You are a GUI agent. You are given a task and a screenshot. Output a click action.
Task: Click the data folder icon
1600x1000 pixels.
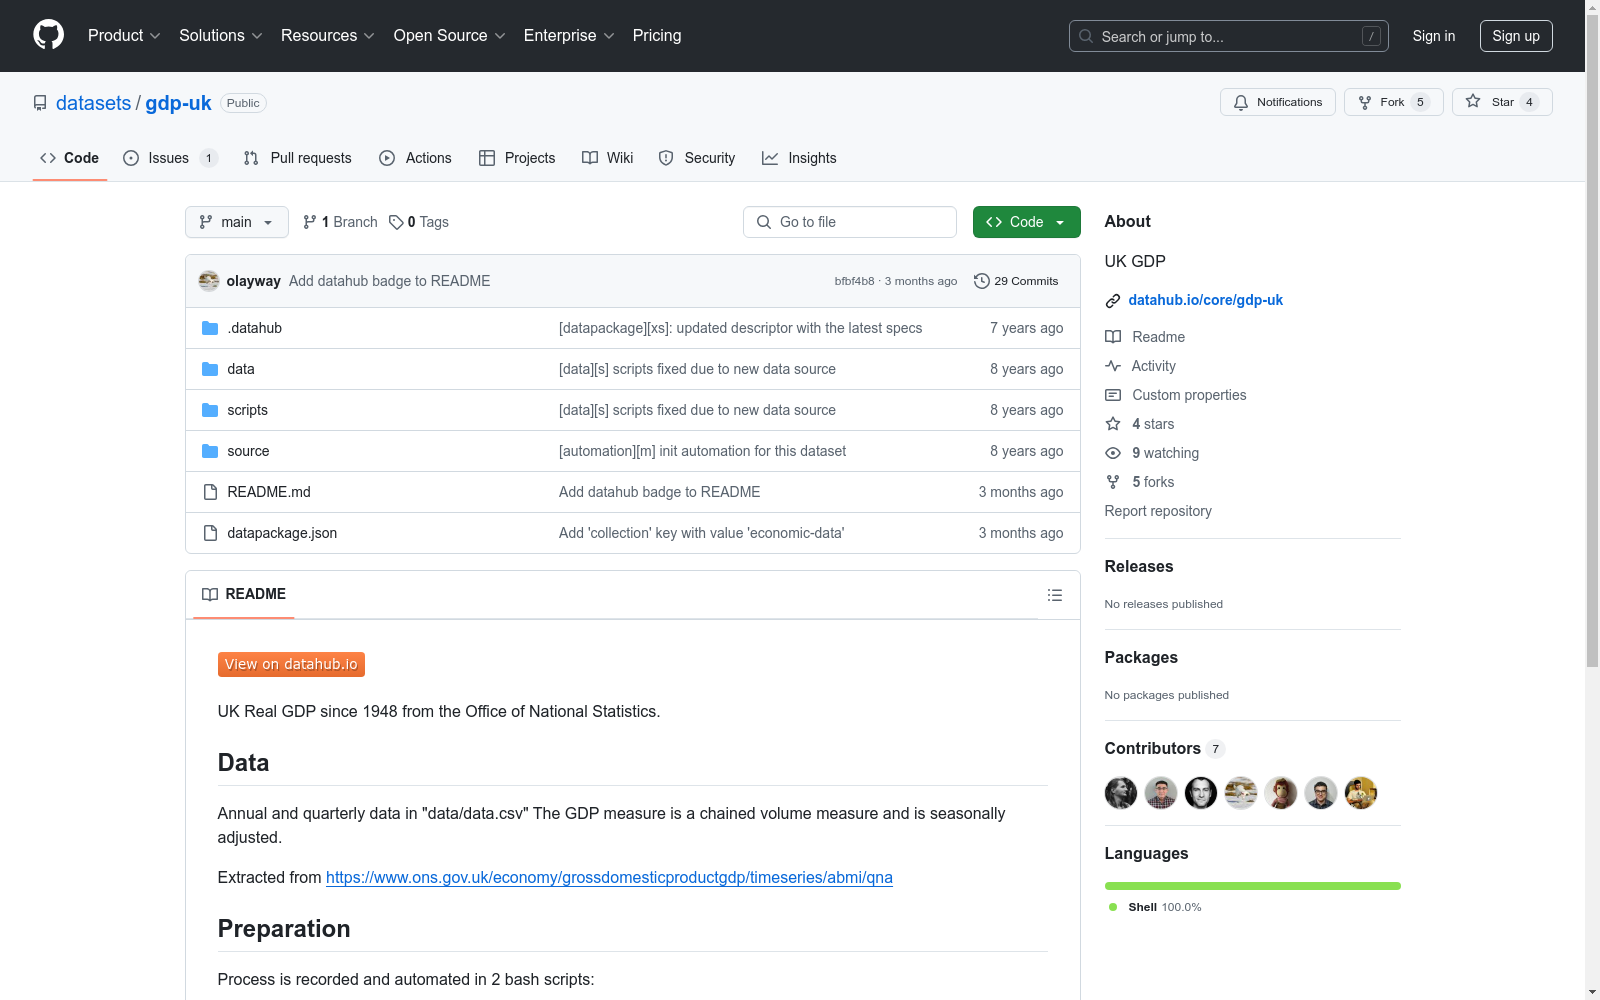[210, 369]
